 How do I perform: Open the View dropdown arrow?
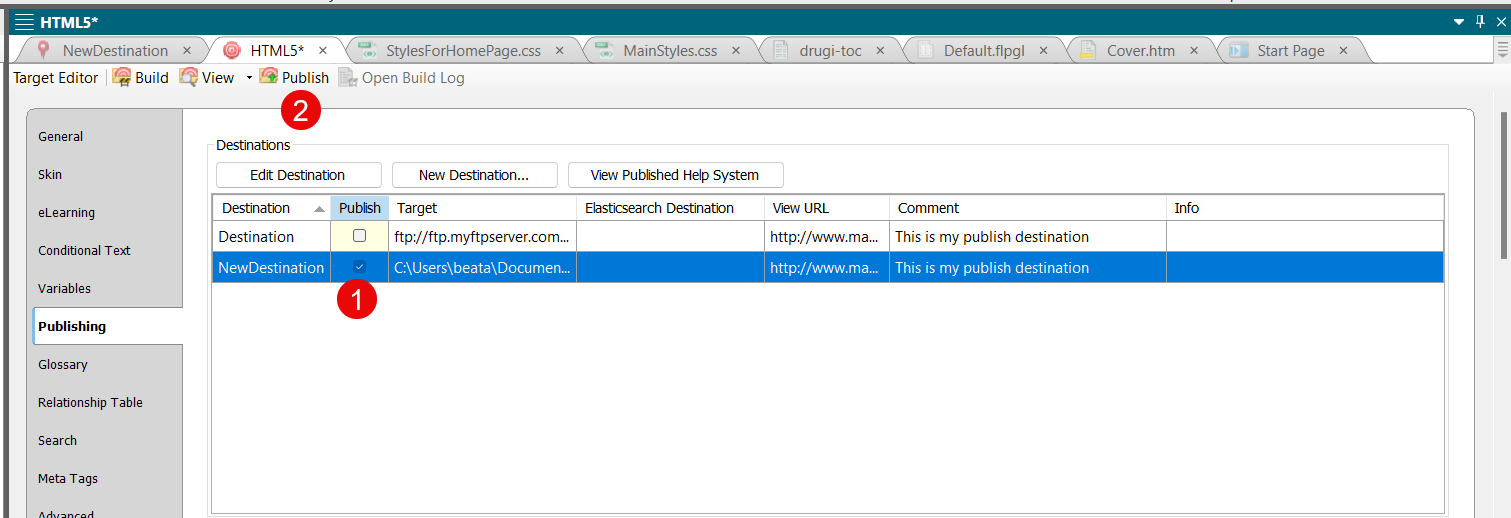click(249, 78)
